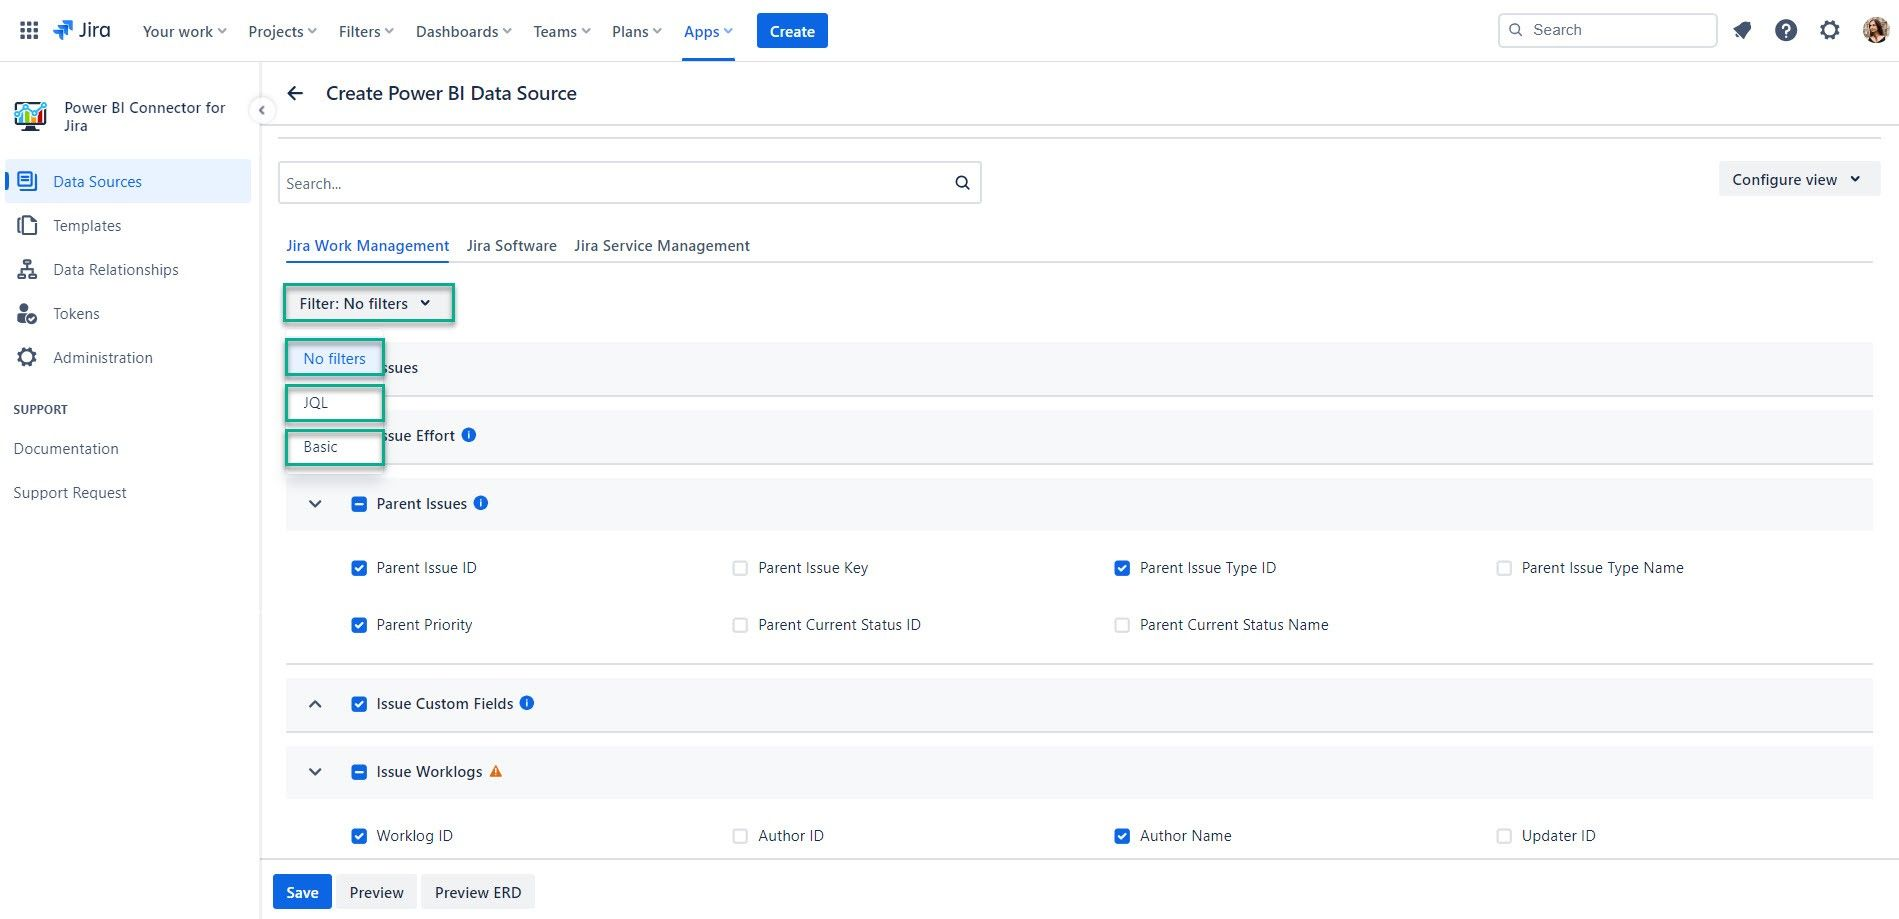The image size is (1899, 919).
Task: Click the Save button
Action: [302, 892]
